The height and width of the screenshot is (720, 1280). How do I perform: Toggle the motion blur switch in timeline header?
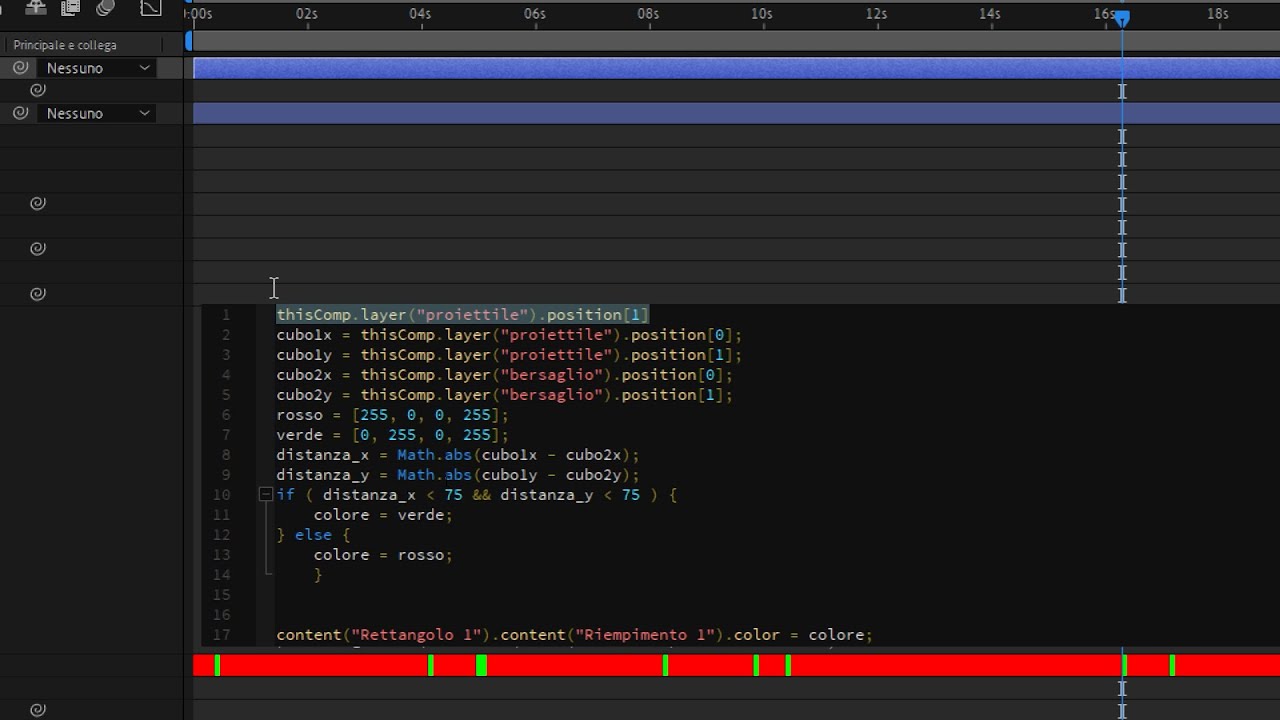pos(105,8)
